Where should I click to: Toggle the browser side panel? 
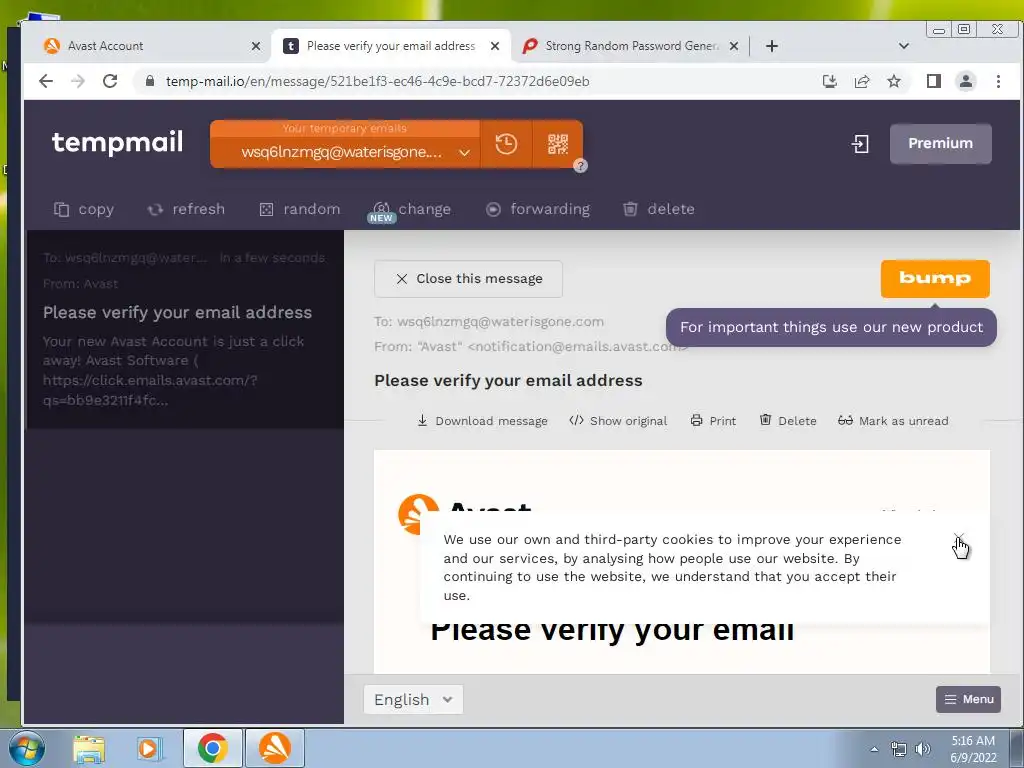point(934,81)
